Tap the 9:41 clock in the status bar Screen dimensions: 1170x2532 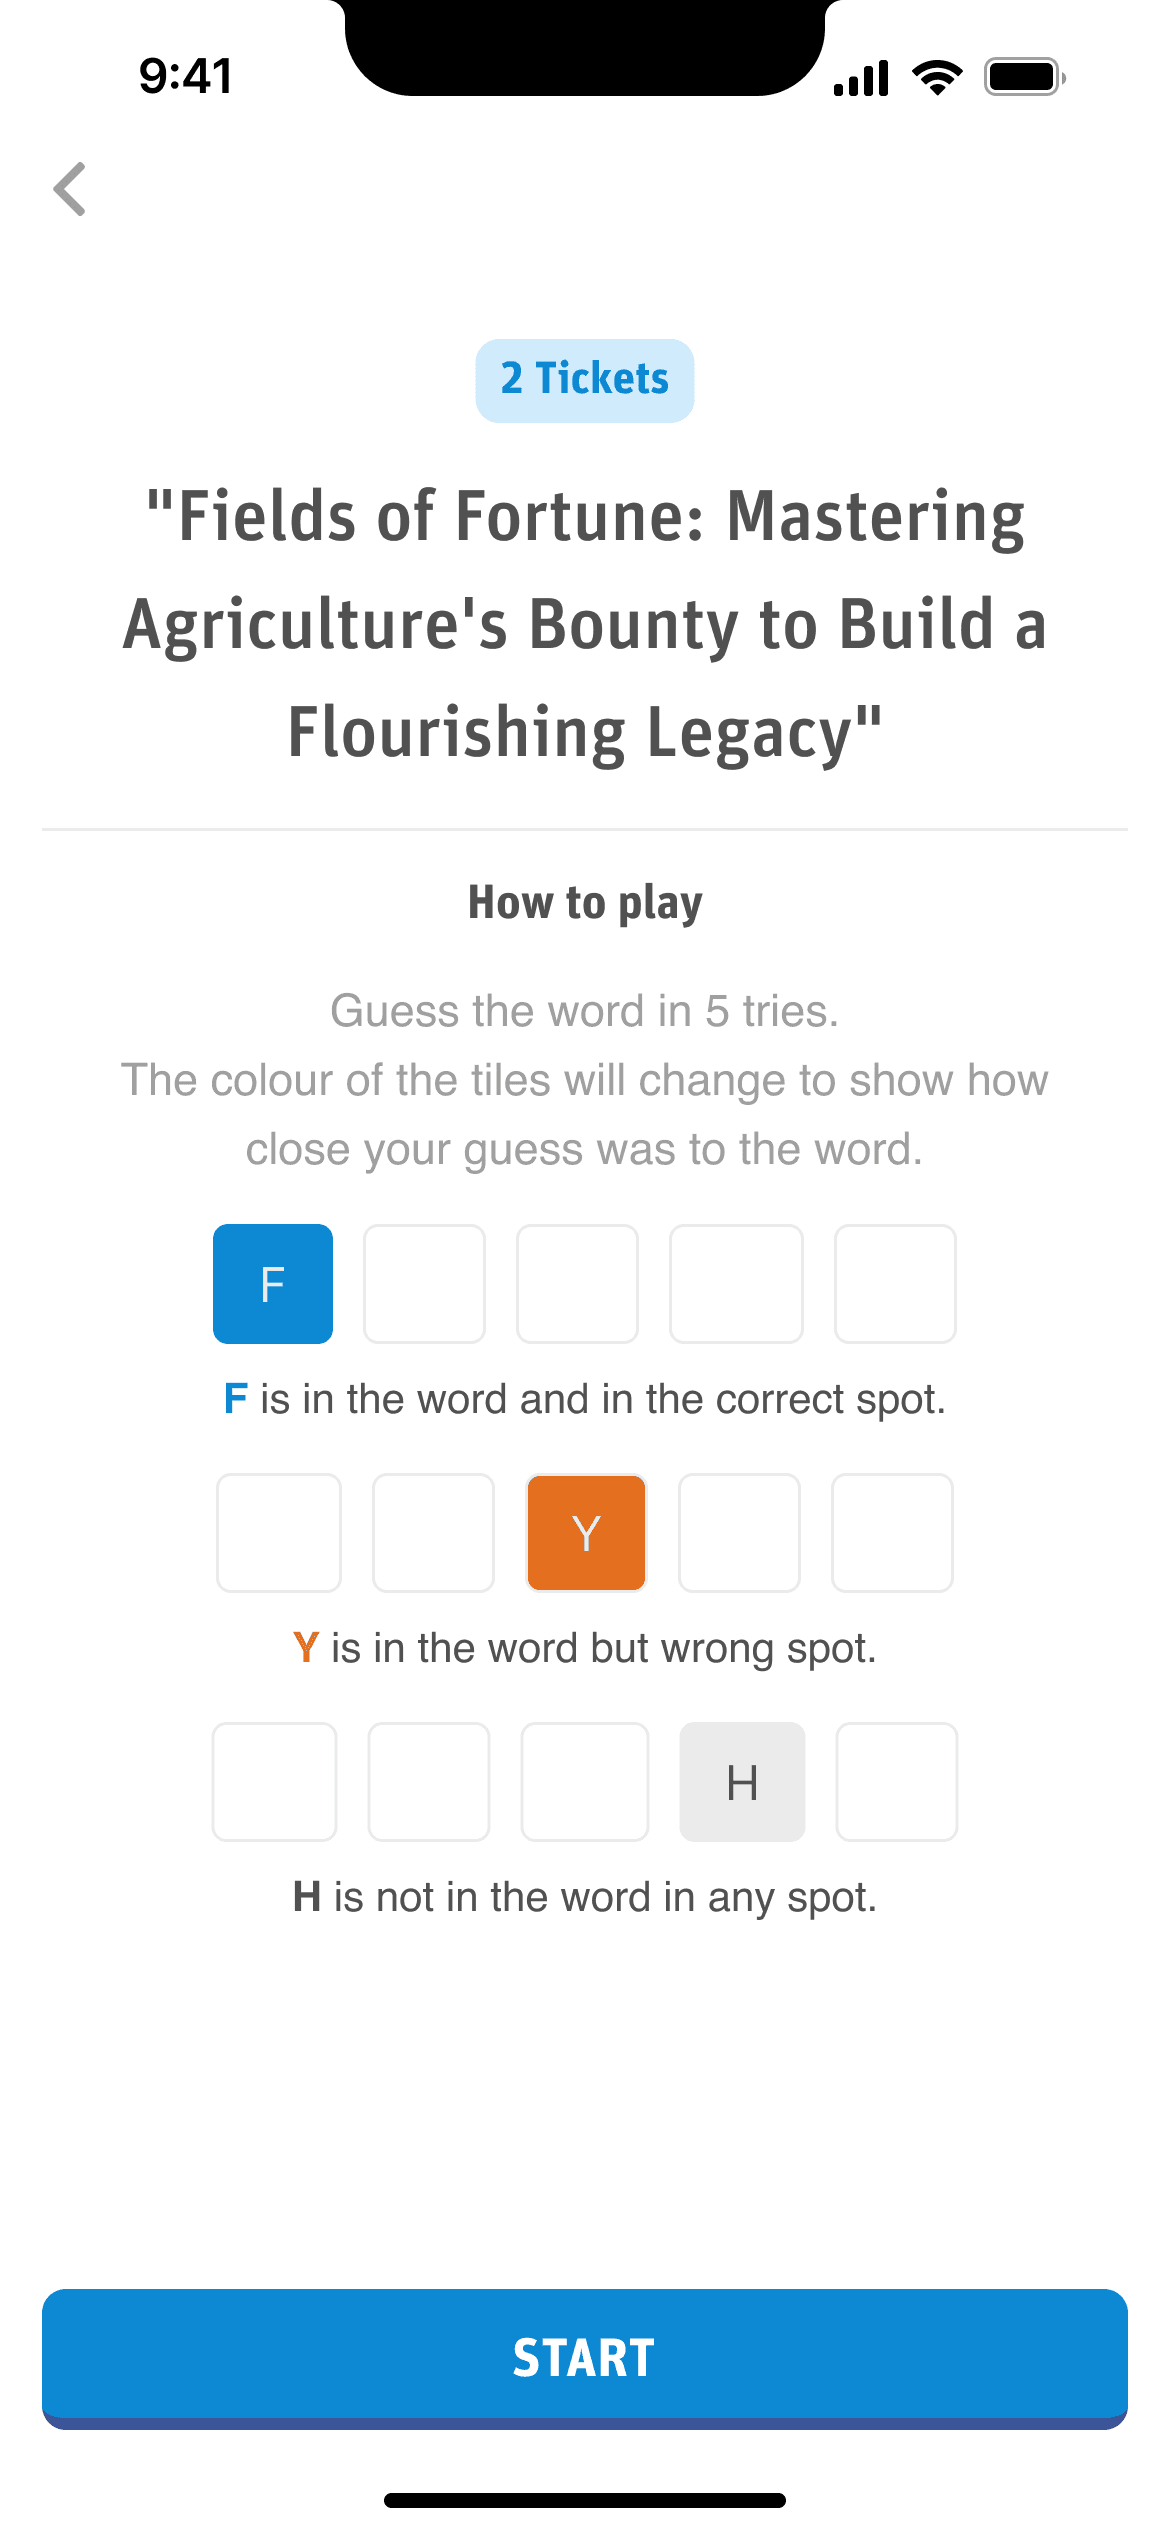tap(186, 74)
